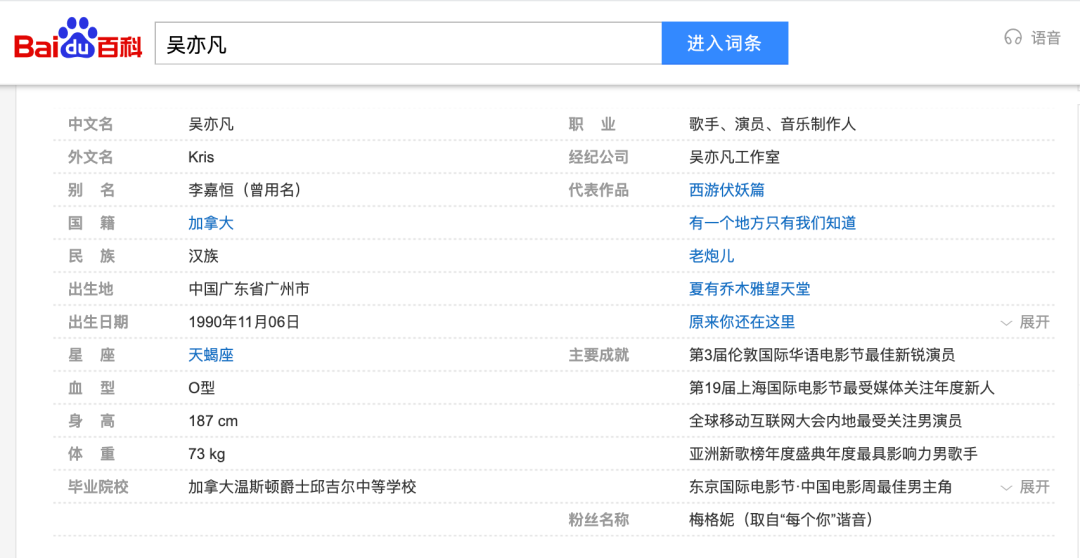Expand the 主要成就 list with 展开
The width and height of the screenshot is (1080, 558).
[x=1026, y=487]
